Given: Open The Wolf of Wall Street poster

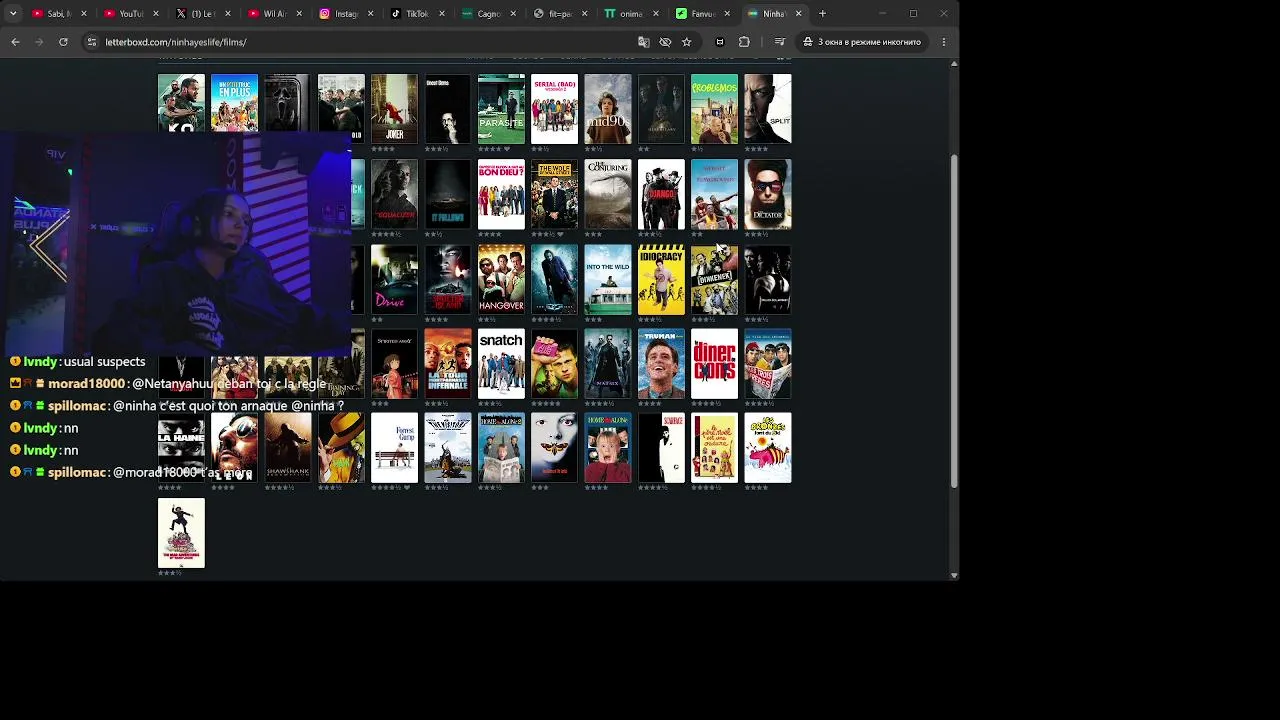Looking at the screenshot, I should tap(554, 194).
